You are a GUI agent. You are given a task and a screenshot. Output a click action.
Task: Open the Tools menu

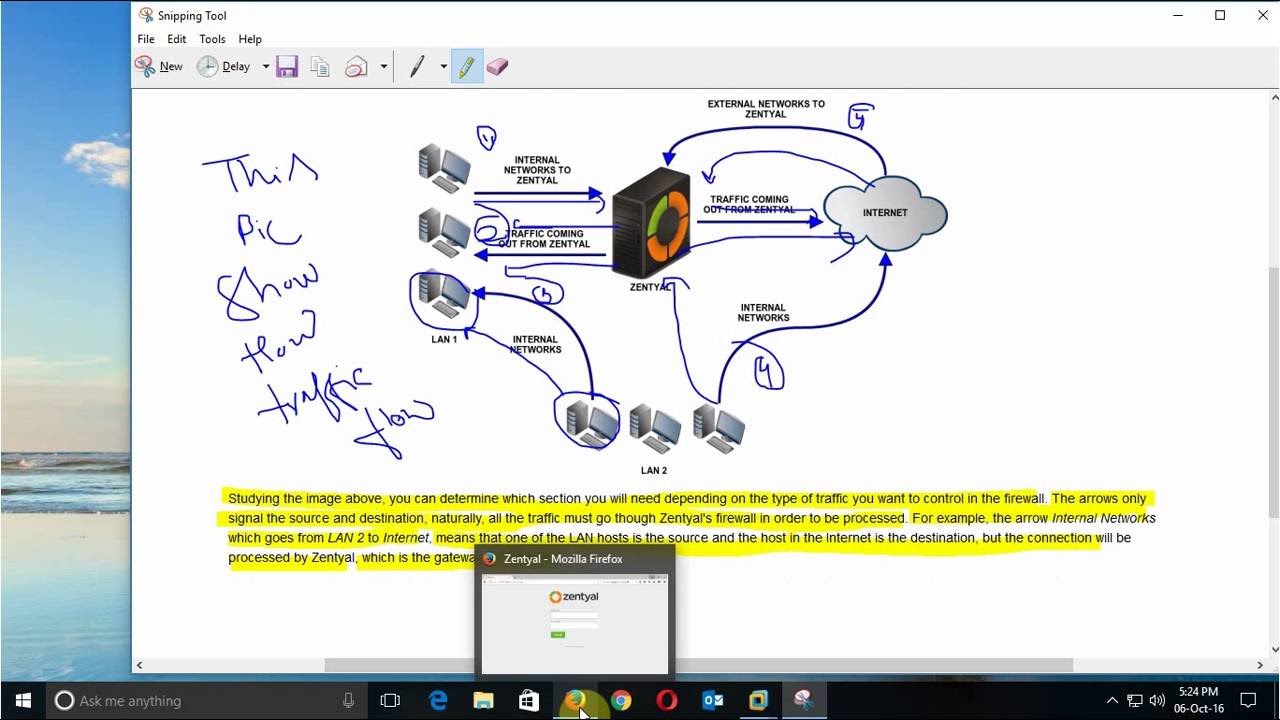click(212, 39)
